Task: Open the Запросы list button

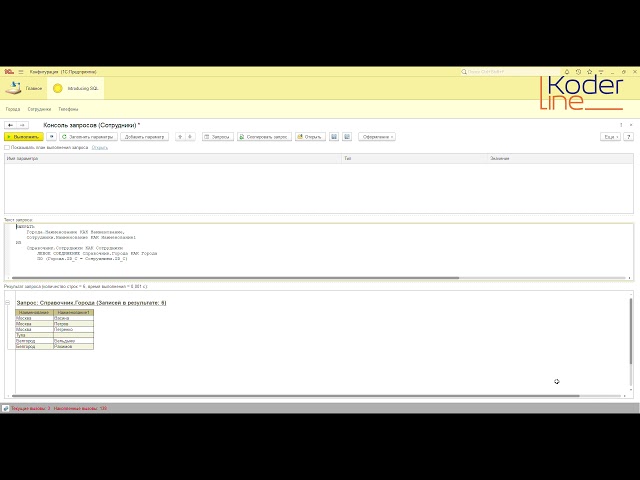Action: [218, 137]
